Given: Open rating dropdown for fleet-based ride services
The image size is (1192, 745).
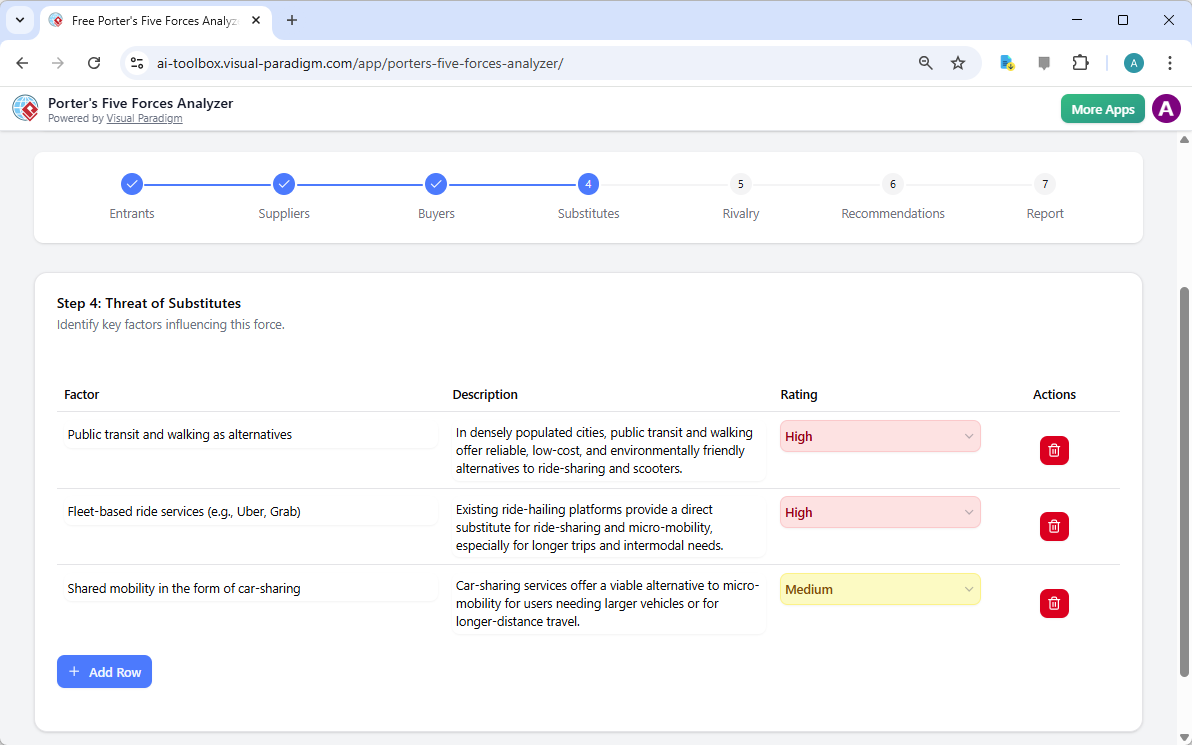Looking at the screenshot, I should point(879,512).
